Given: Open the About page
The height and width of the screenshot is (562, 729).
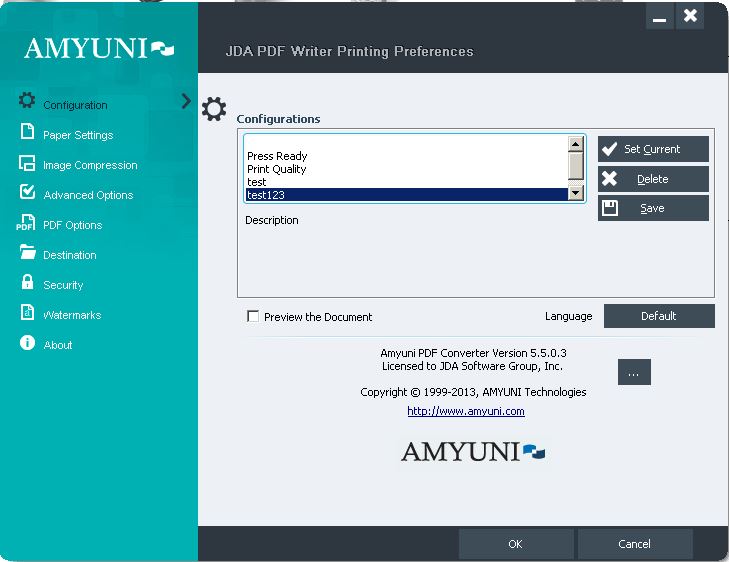Looking at the screenshot, I should pyautogui.click(x=58, y=345).
